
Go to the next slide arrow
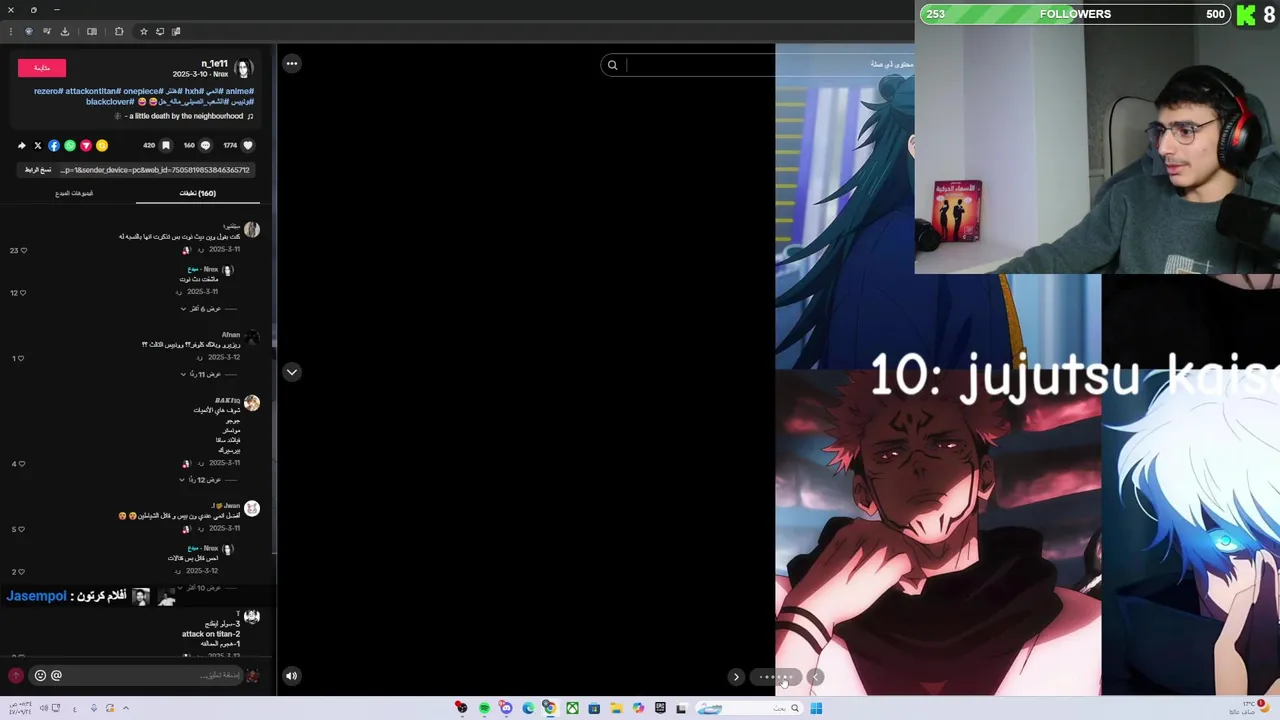pyautogui.click(x=736, y=677)
